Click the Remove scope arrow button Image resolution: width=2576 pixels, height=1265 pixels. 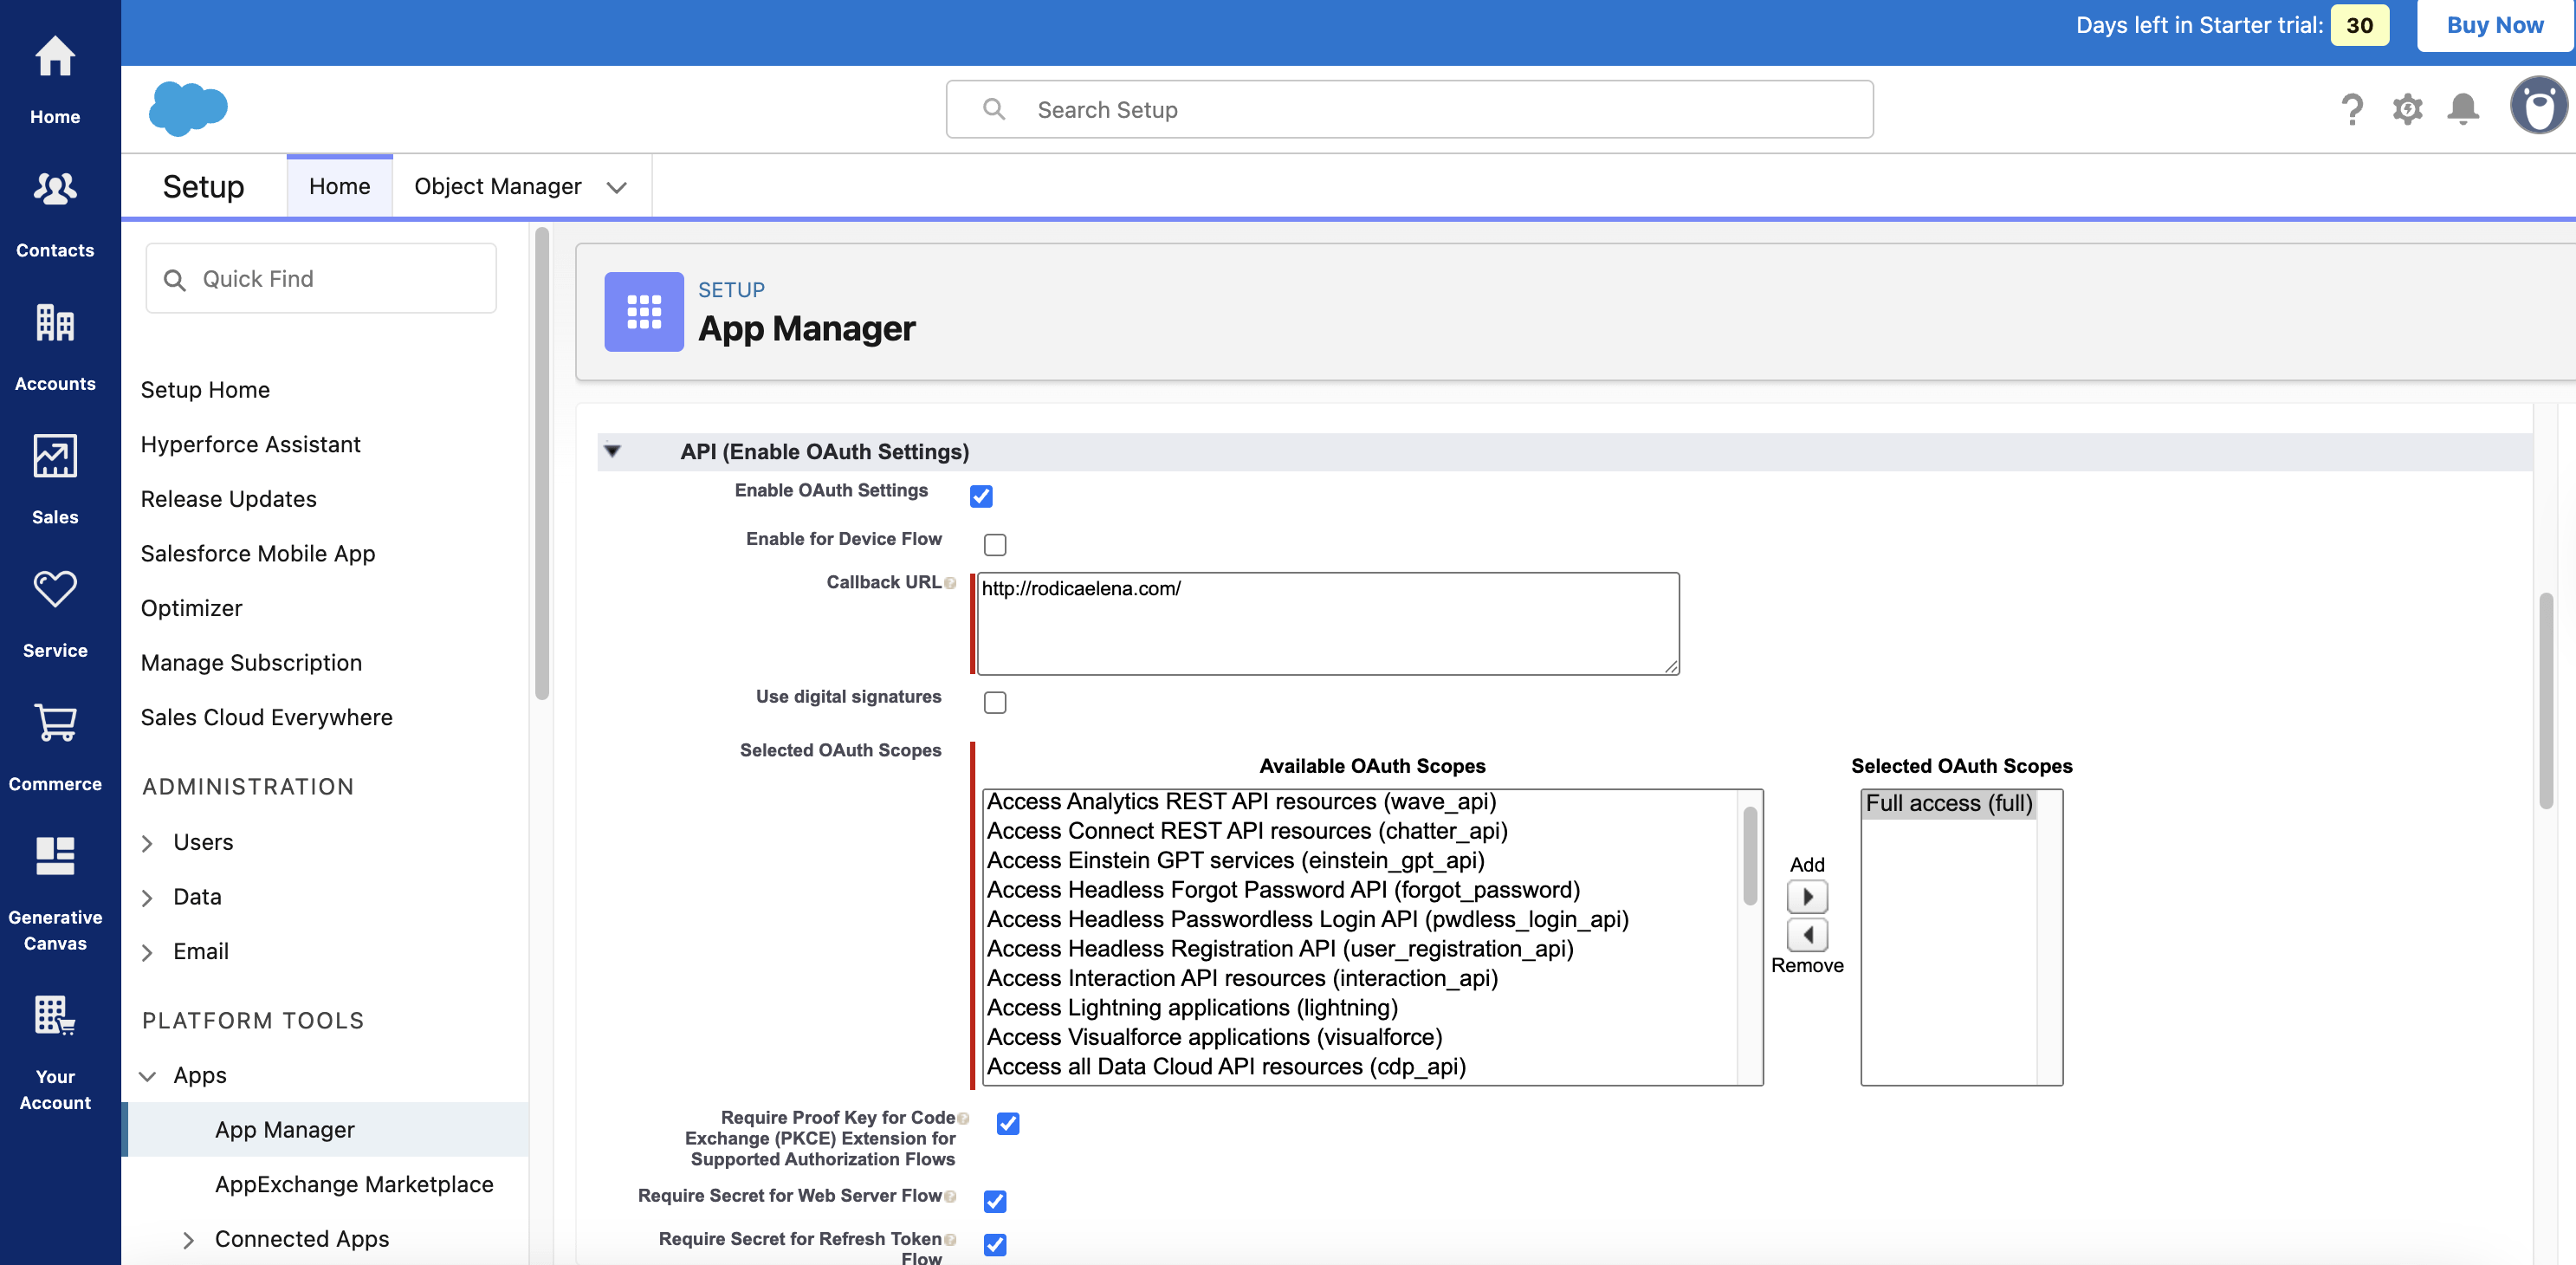(x=1806, y=935)
